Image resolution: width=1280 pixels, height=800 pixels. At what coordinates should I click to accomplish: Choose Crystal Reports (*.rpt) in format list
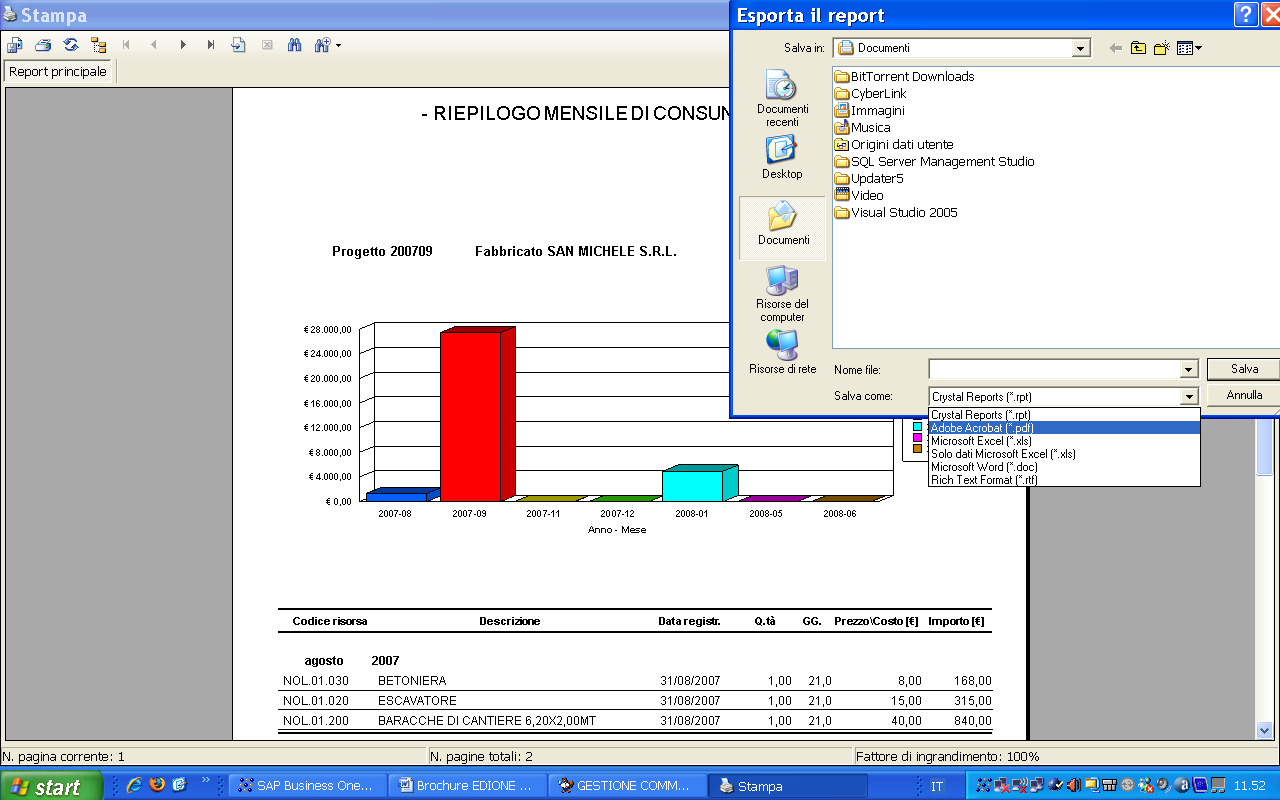coord(1064,415)
